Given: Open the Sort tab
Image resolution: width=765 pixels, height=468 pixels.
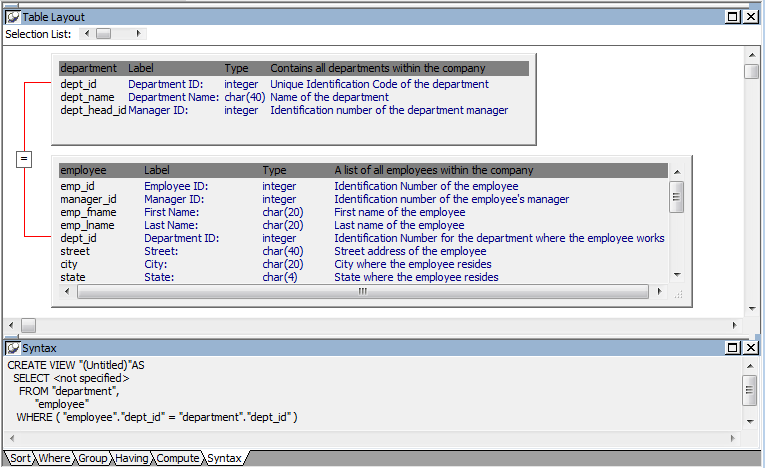Looking at the screenshot, I should tap(20, 458).
